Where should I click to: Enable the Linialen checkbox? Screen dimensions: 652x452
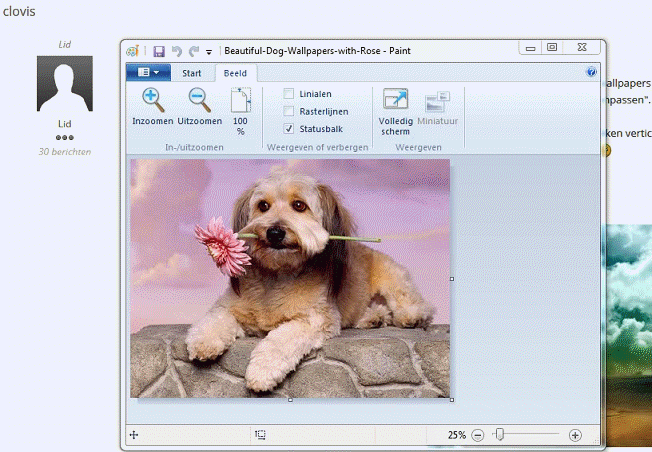point(289,94)
